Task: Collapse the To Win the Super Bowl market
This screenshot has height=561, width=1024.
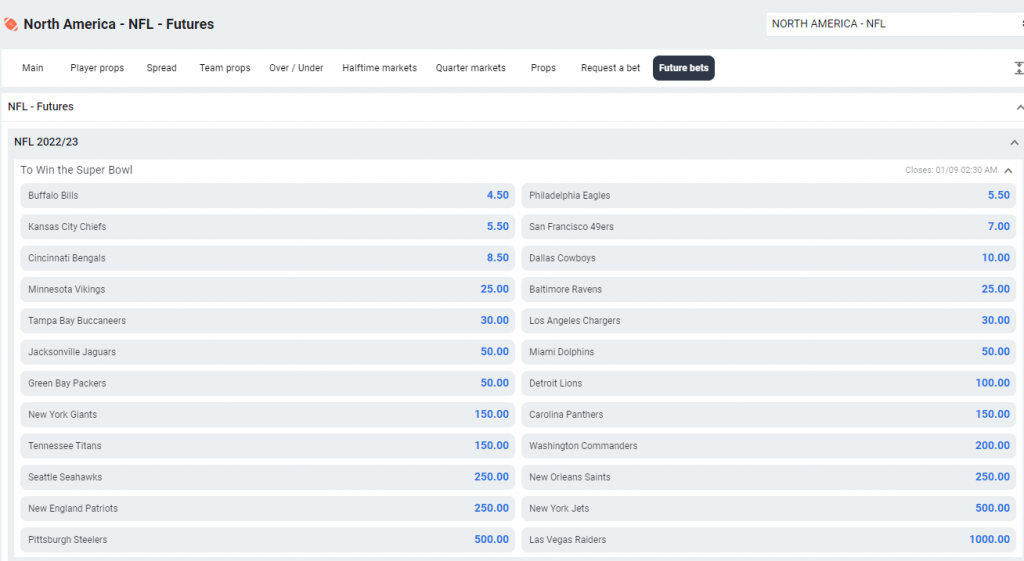Action: [x=1008, y=170]
